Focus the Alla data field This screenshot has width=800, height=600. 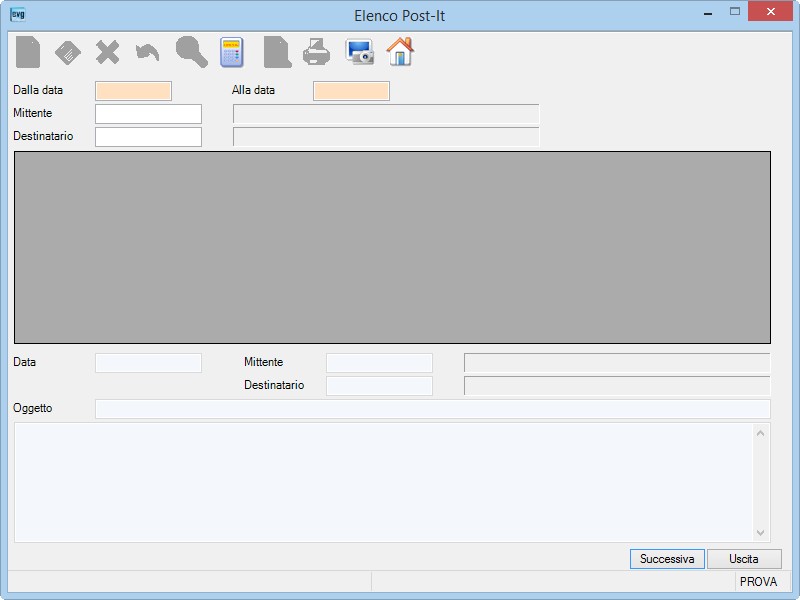(x=352, y=91)
